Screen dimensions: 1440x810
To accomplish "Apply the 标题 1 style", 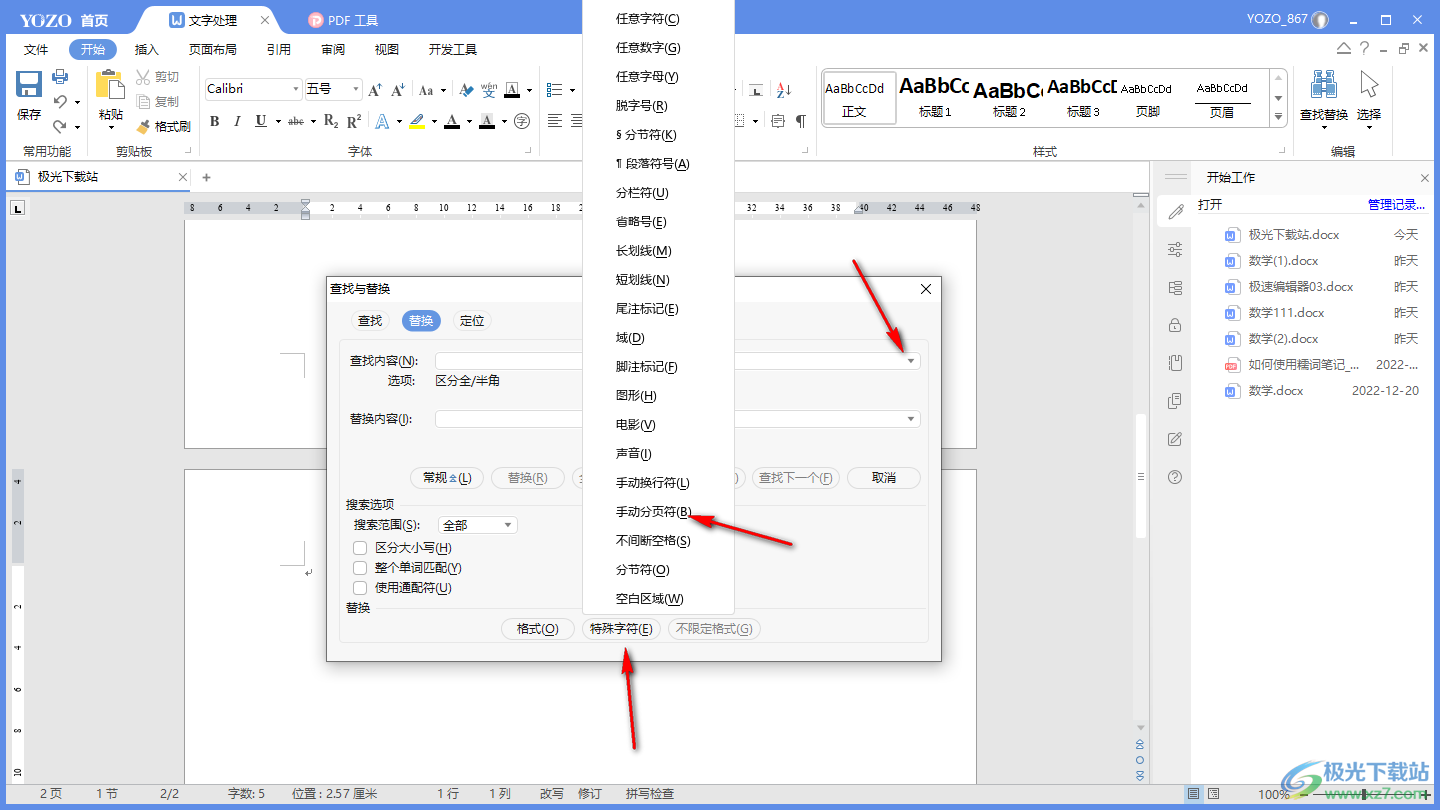I will (934, 98).
